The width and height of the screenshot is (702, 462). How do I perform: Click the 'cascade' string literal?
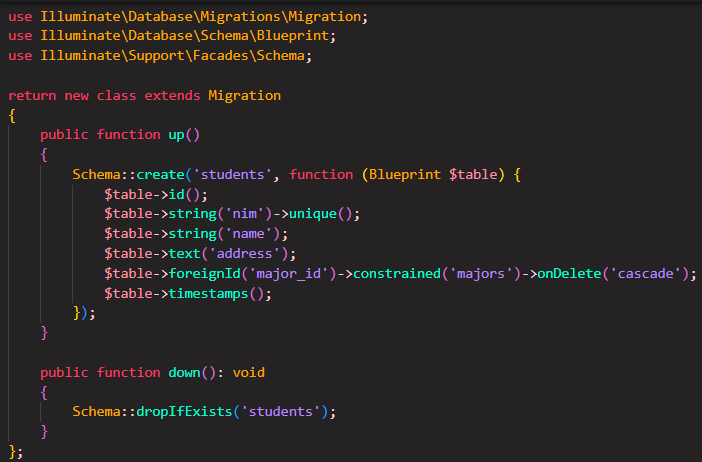tap(645, 274)
